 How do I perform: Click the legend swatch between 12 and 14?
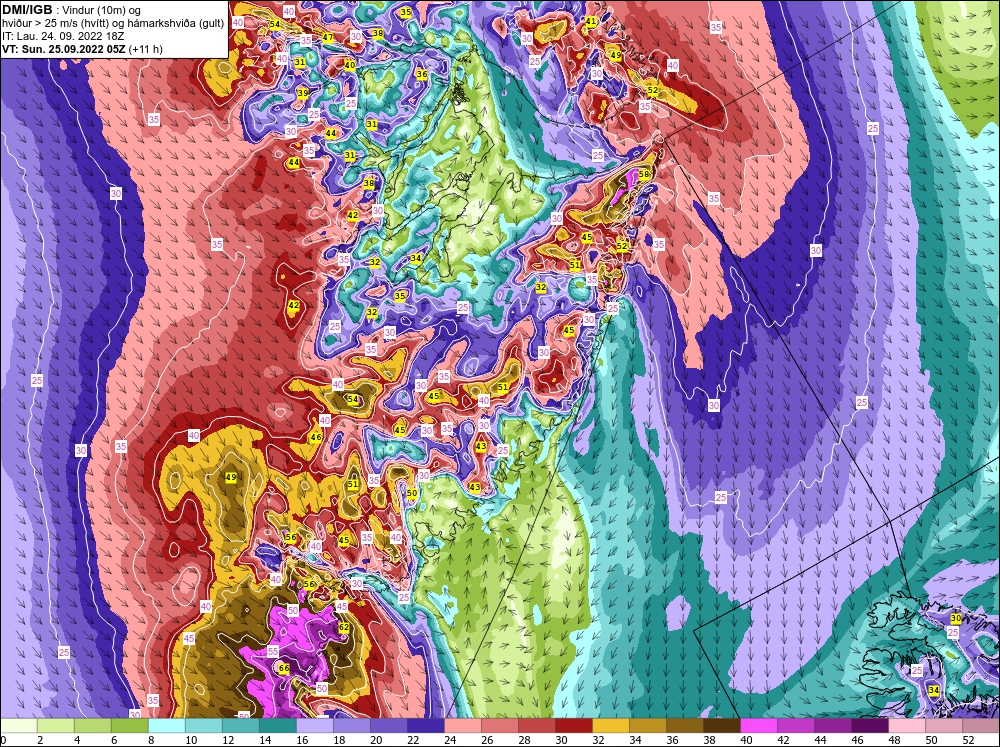click(240, 726)
